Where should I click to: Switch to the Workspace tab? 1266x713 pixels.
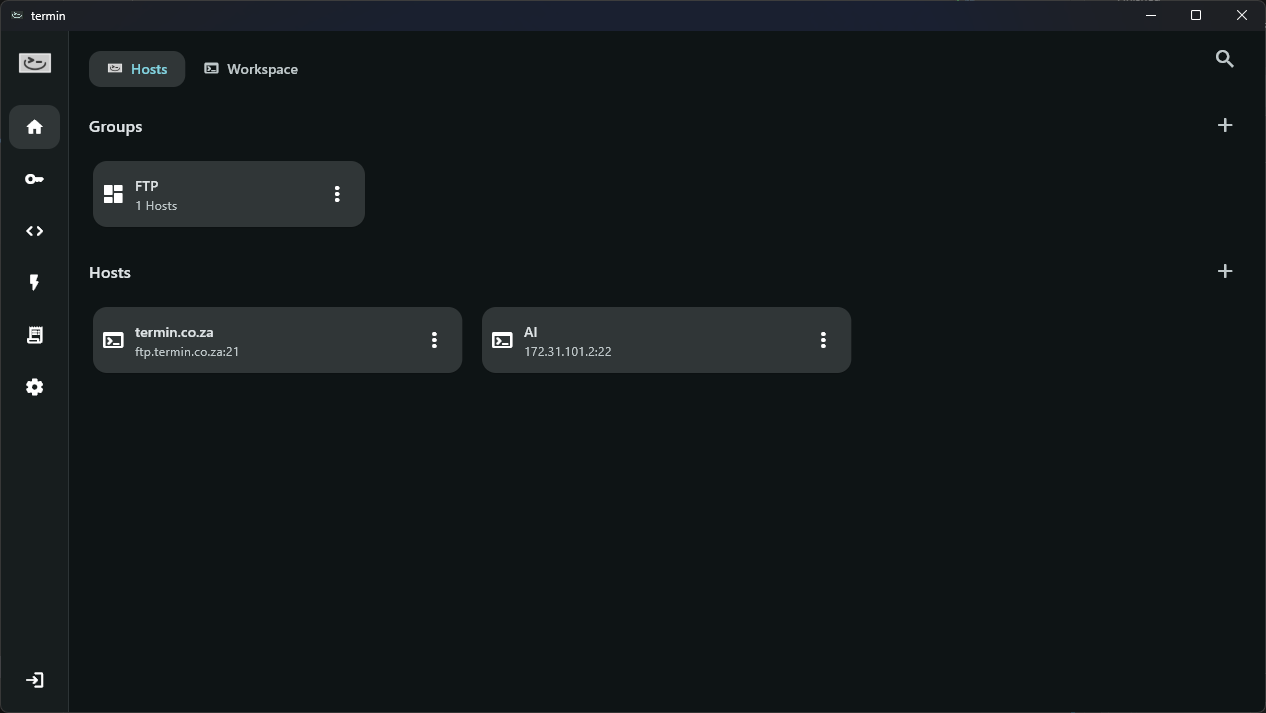[251, 69]
